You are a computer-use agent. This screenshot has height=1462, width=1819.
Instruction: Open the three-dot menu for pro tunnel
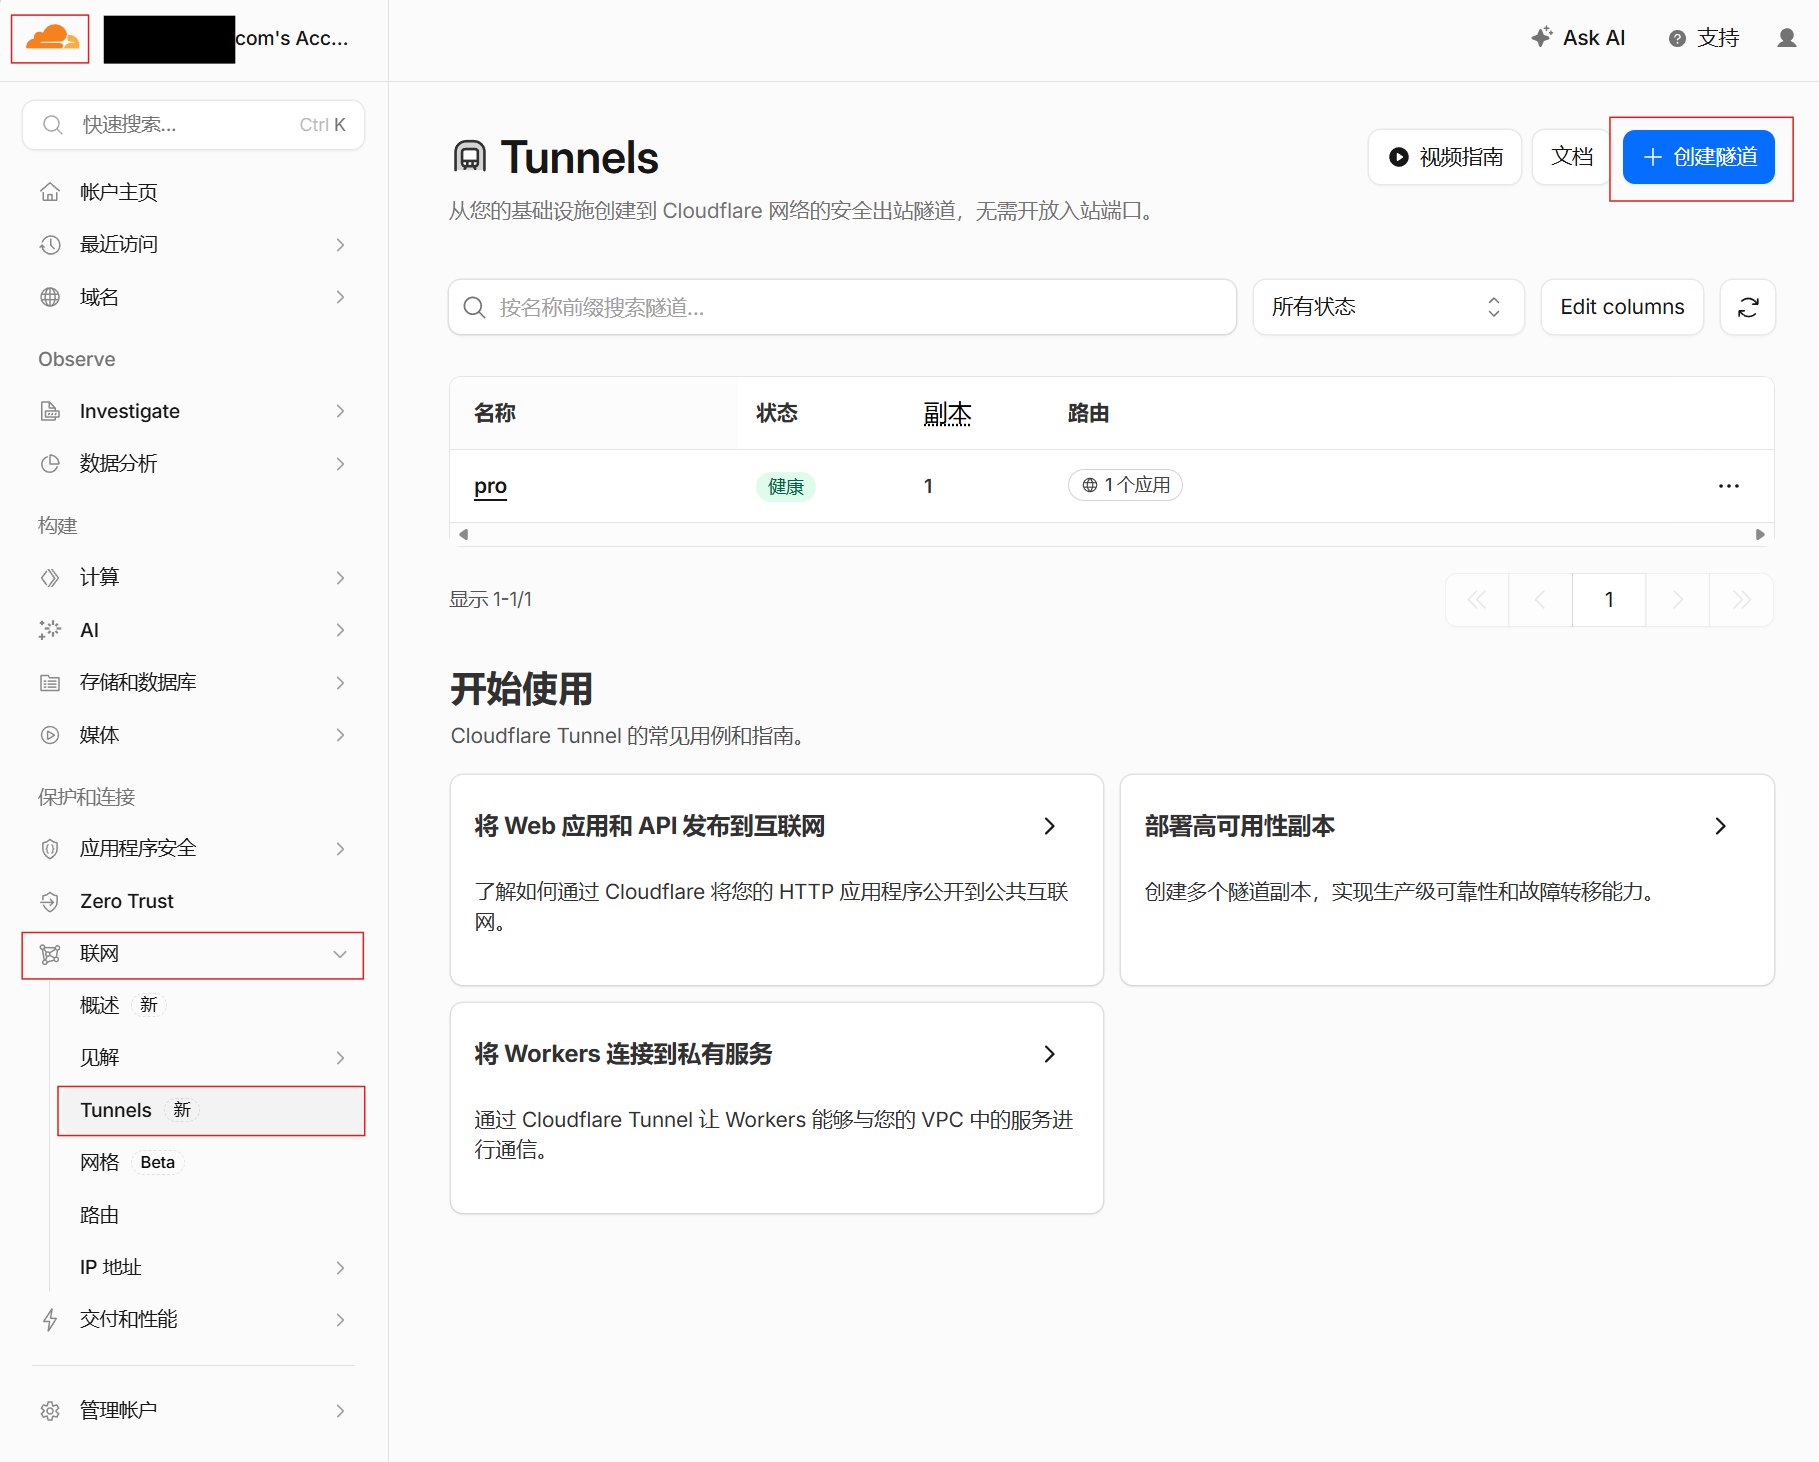[1728, 486]
